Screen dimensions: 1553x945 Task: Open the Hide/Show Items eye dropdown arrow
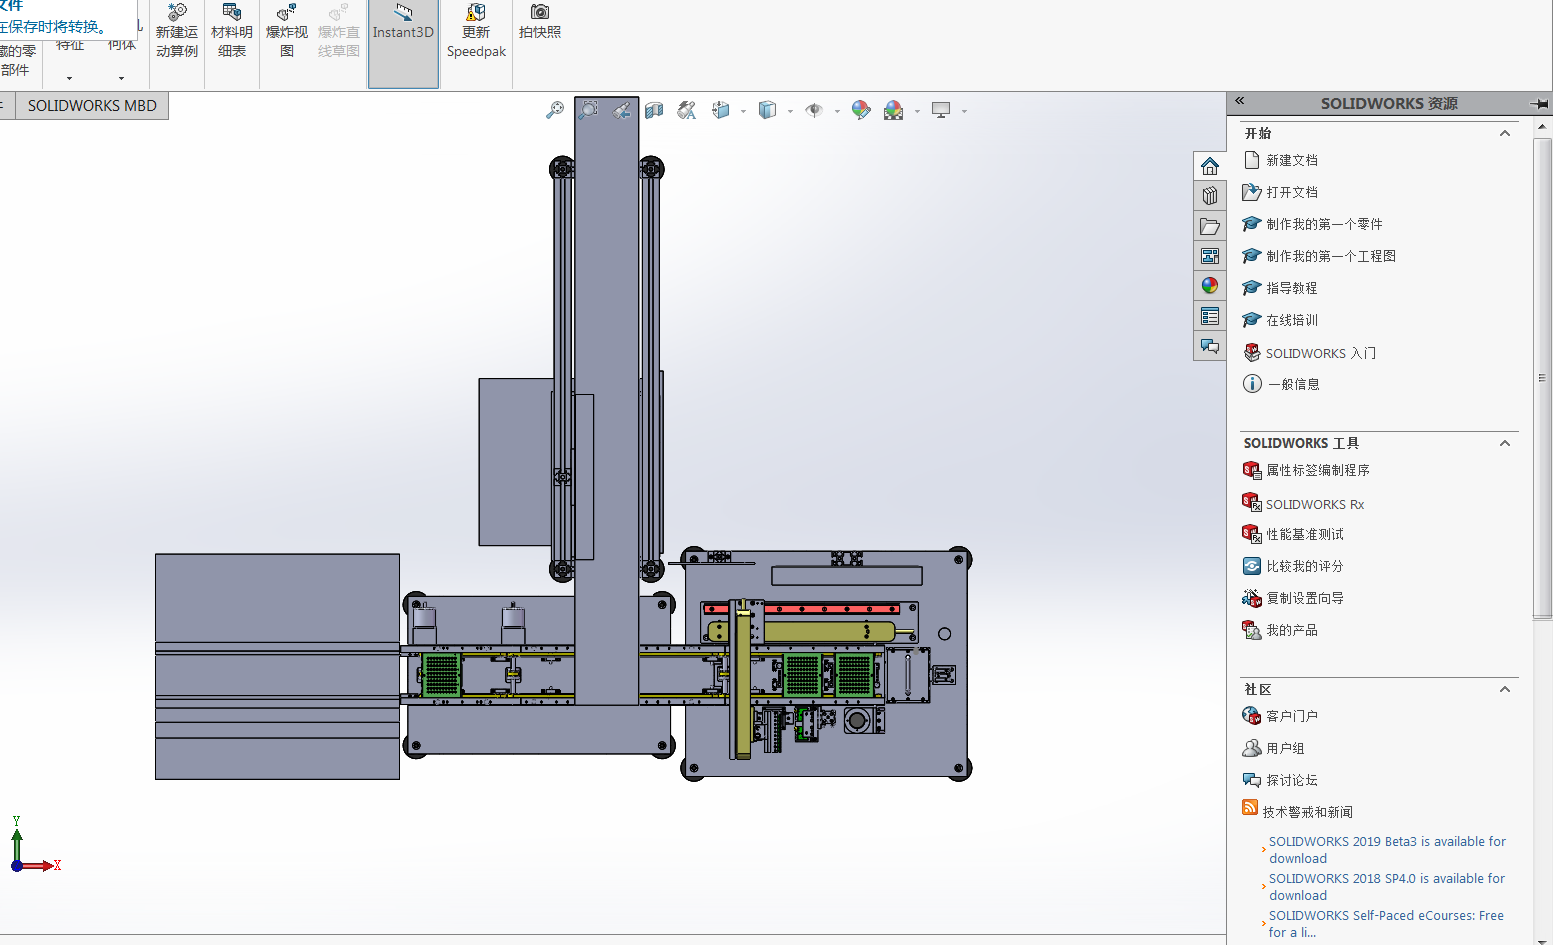click(x=837, y=111)
